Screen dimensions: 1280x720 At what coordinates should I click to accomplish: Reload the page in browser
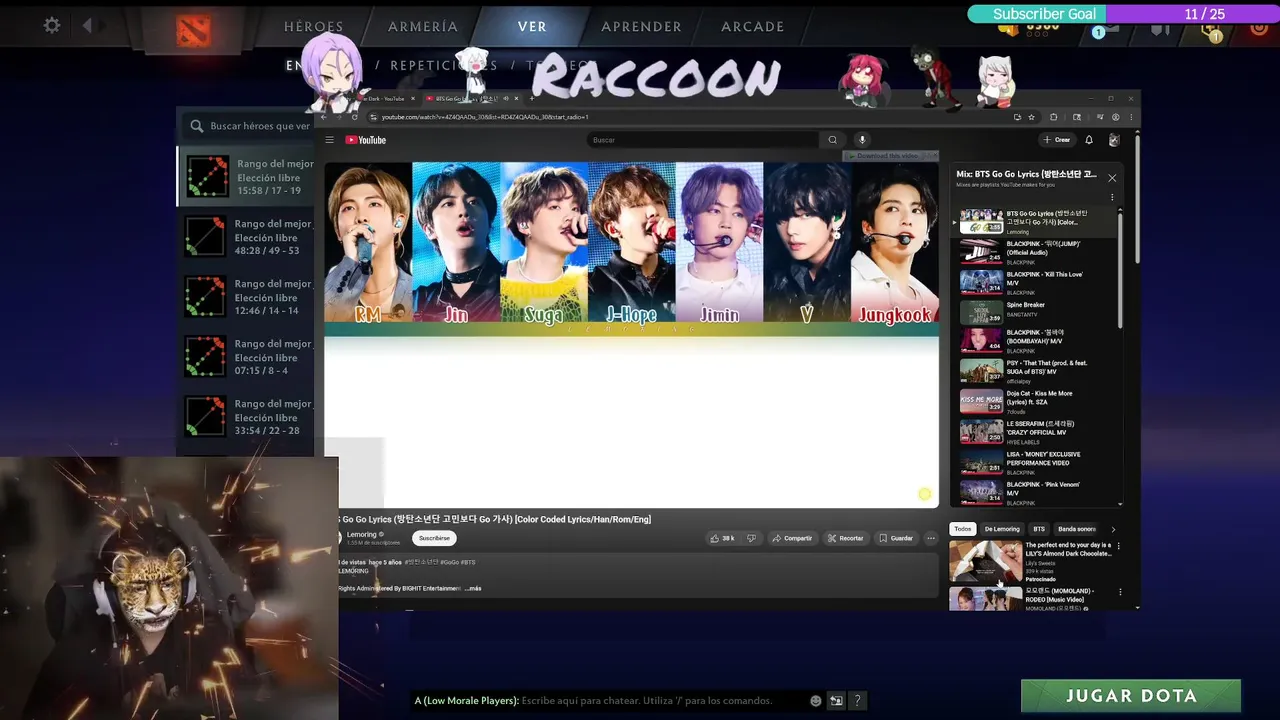pos(354,117)
